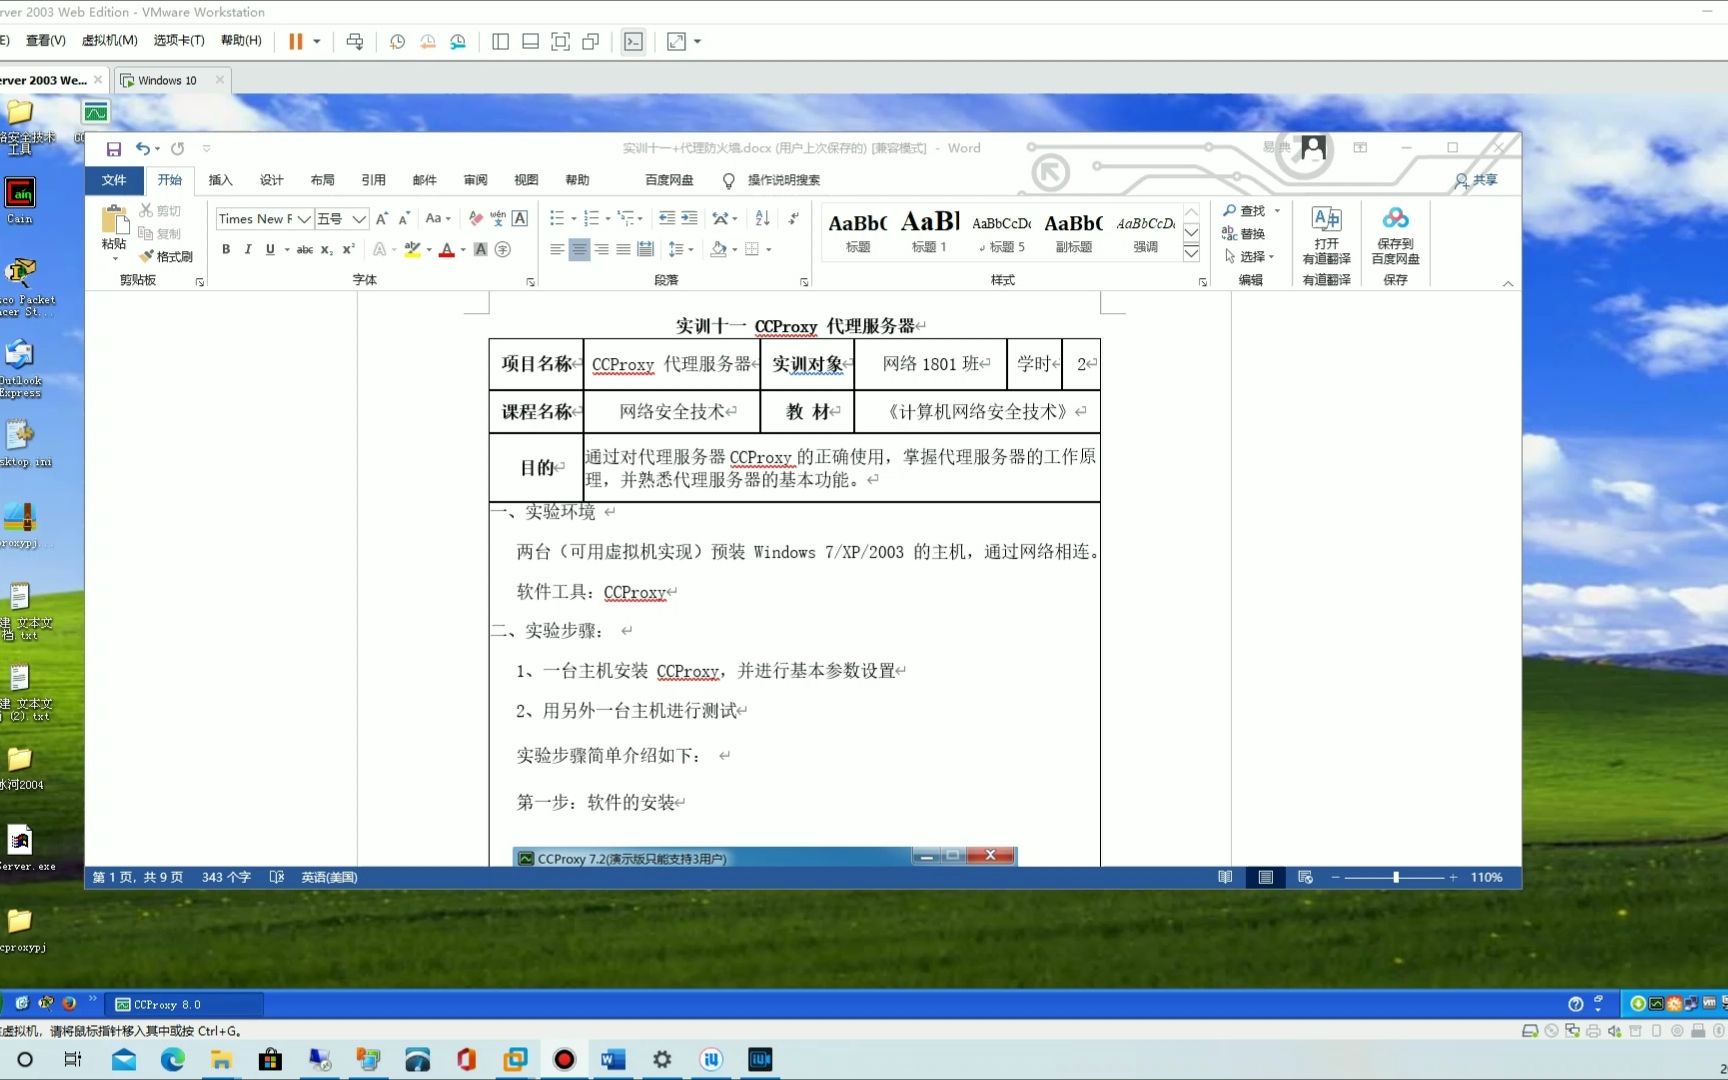Click the Word zoom slider handle
Screen dimensions: 1728x1080
tap(1395, 877)
